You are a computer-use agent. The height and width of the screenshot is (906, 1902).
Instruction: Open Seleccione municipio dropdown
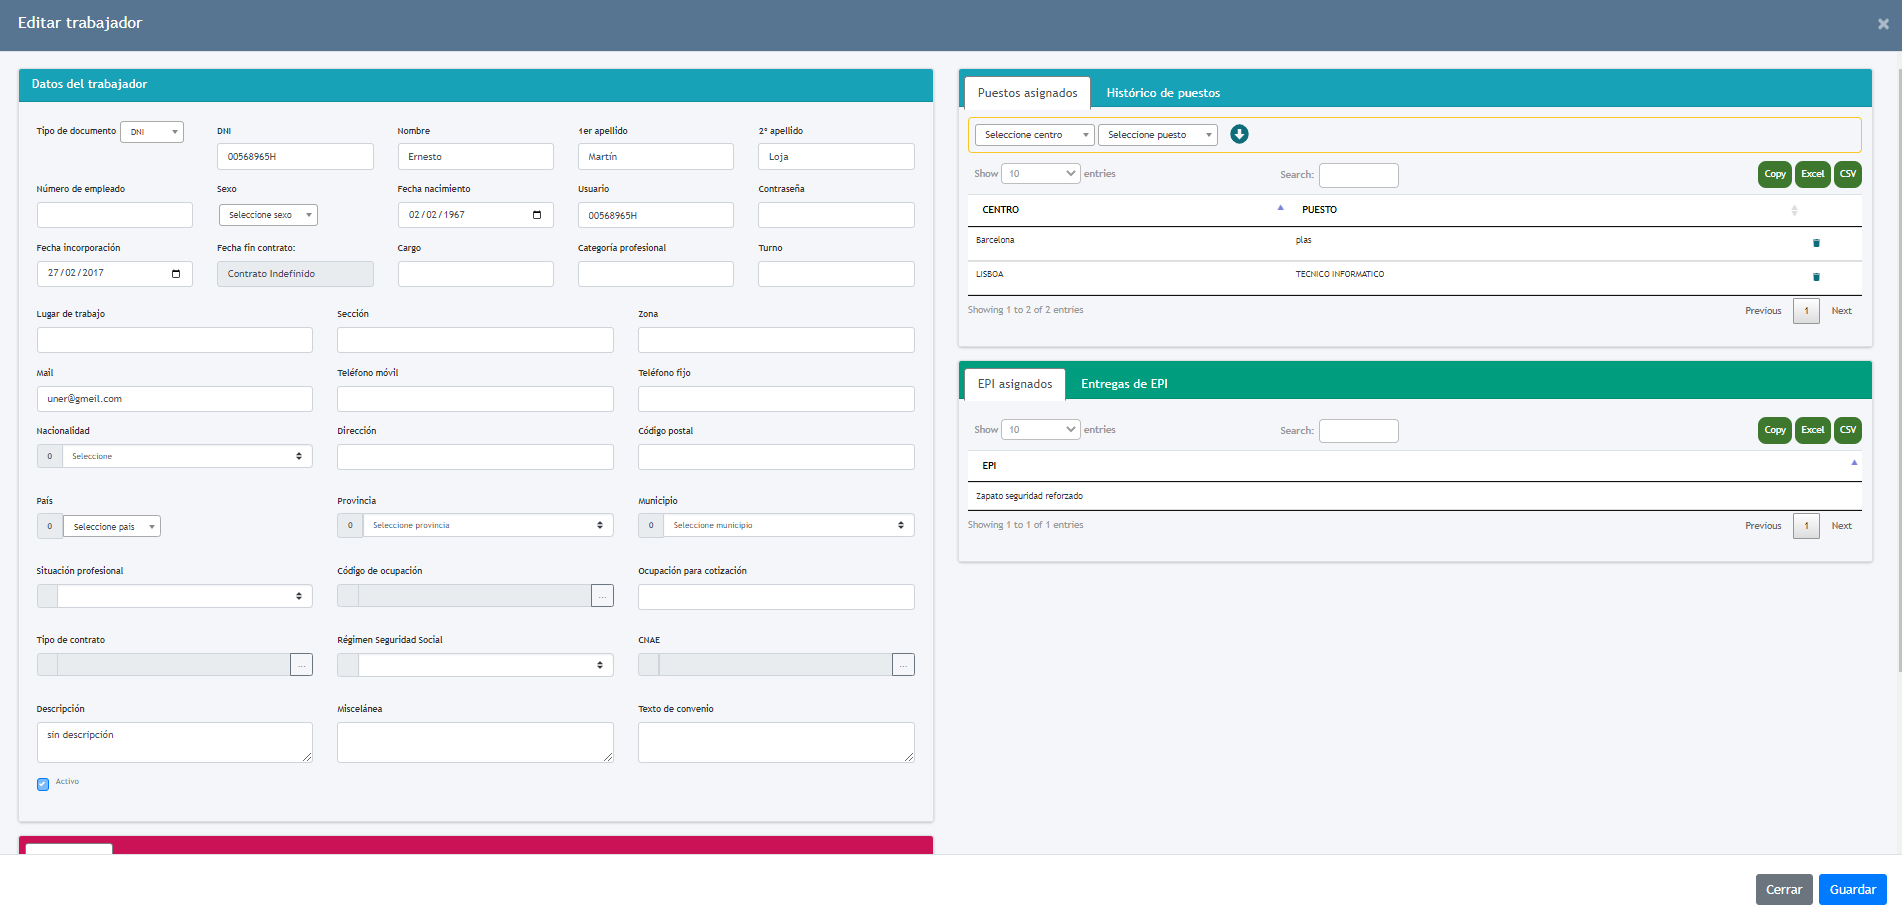coord(788,525)
